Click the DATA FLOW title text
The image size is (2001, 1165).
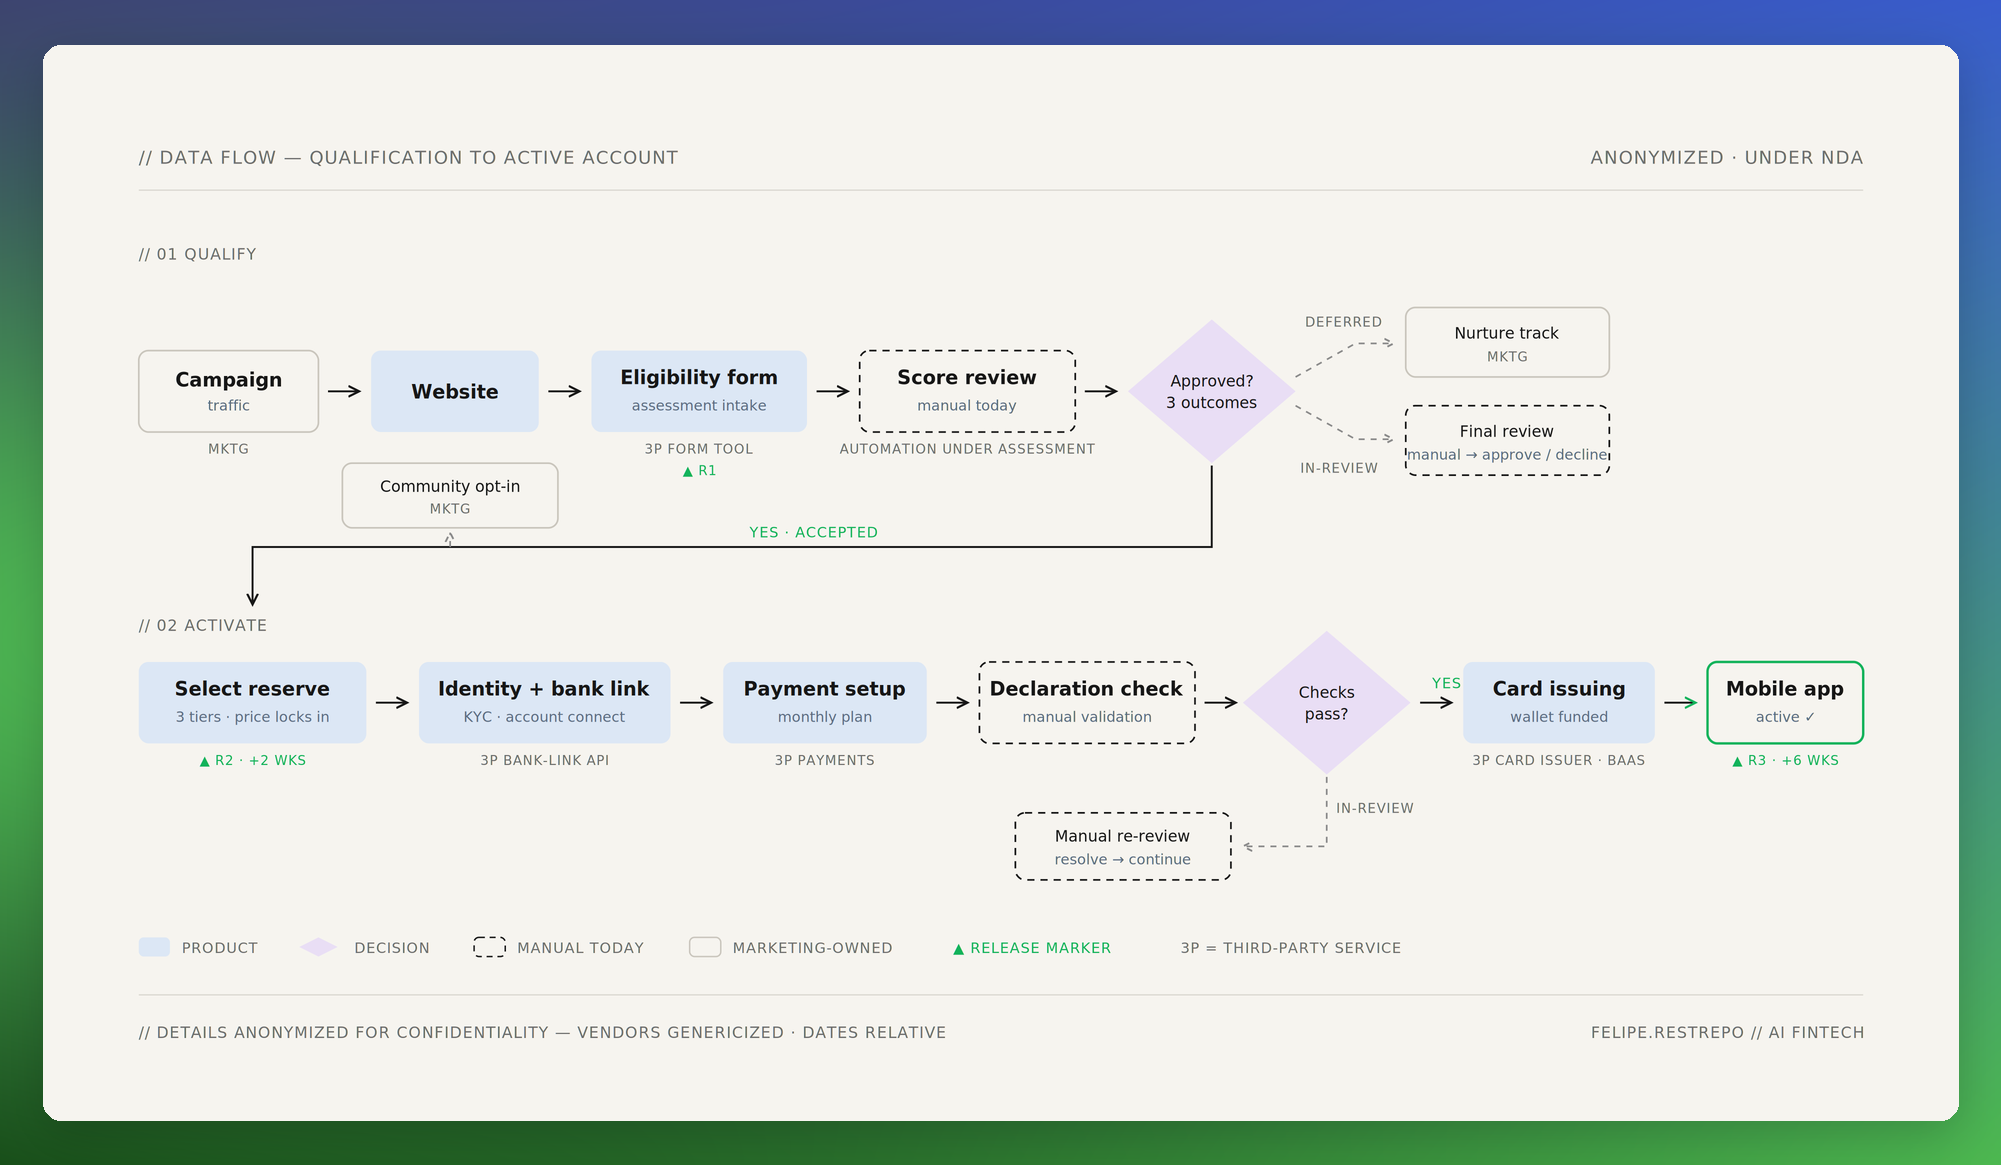[409, 157]
